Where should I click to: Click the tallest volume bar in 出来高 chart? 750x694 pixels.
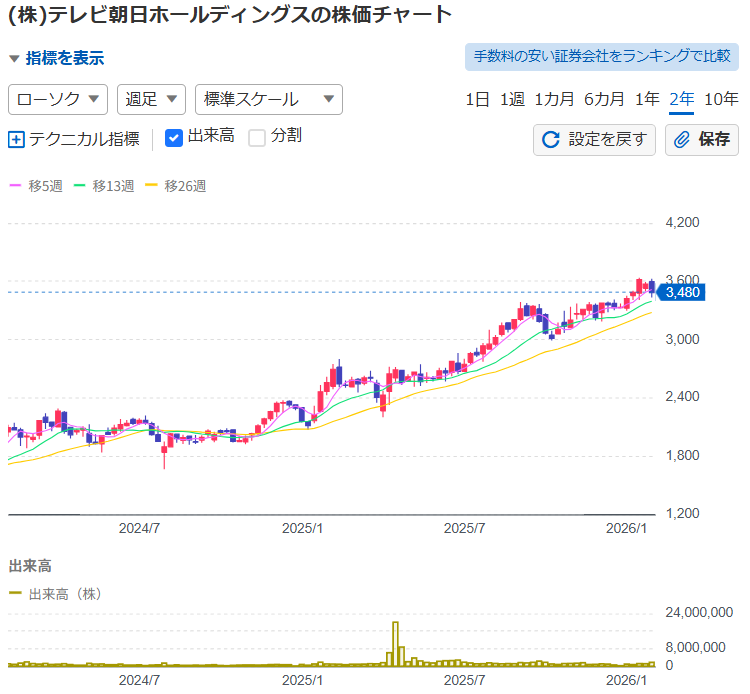395,644
